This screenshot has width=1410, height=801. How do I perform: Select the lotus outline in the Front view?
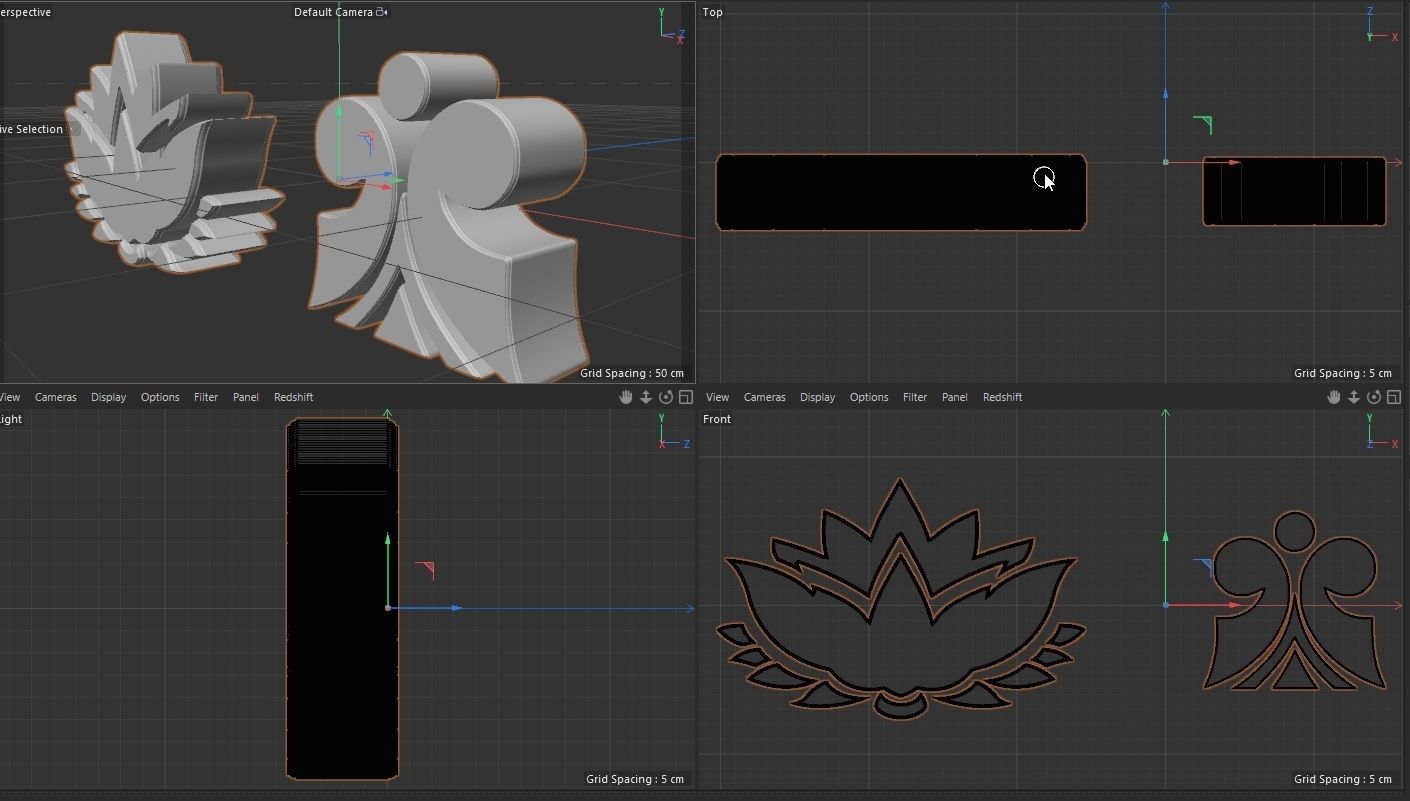point(900,600)
